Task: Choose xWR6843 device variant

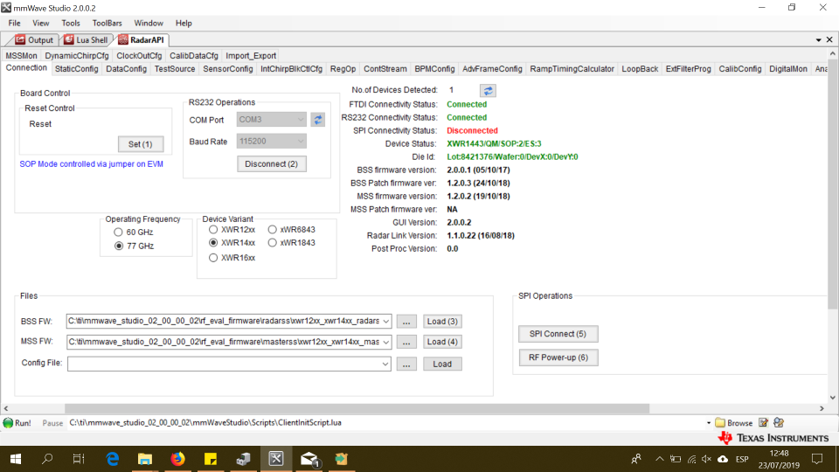Action: tap(272, 230)
